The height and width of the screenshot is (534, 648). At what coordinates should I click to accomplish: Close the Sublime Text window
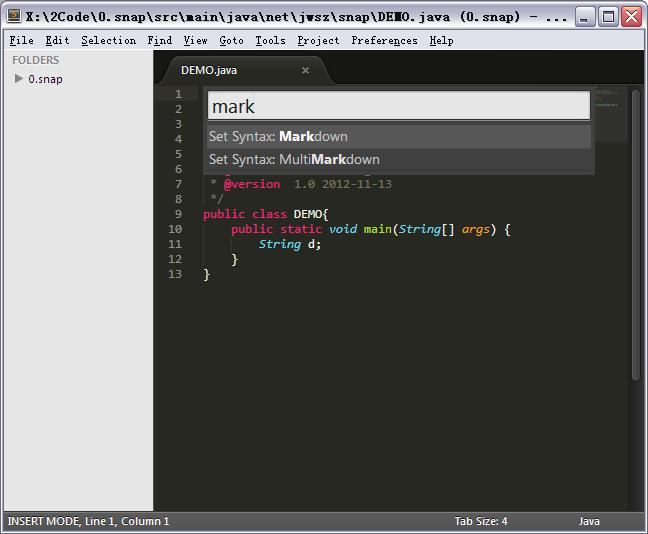[x=631, y=17]
